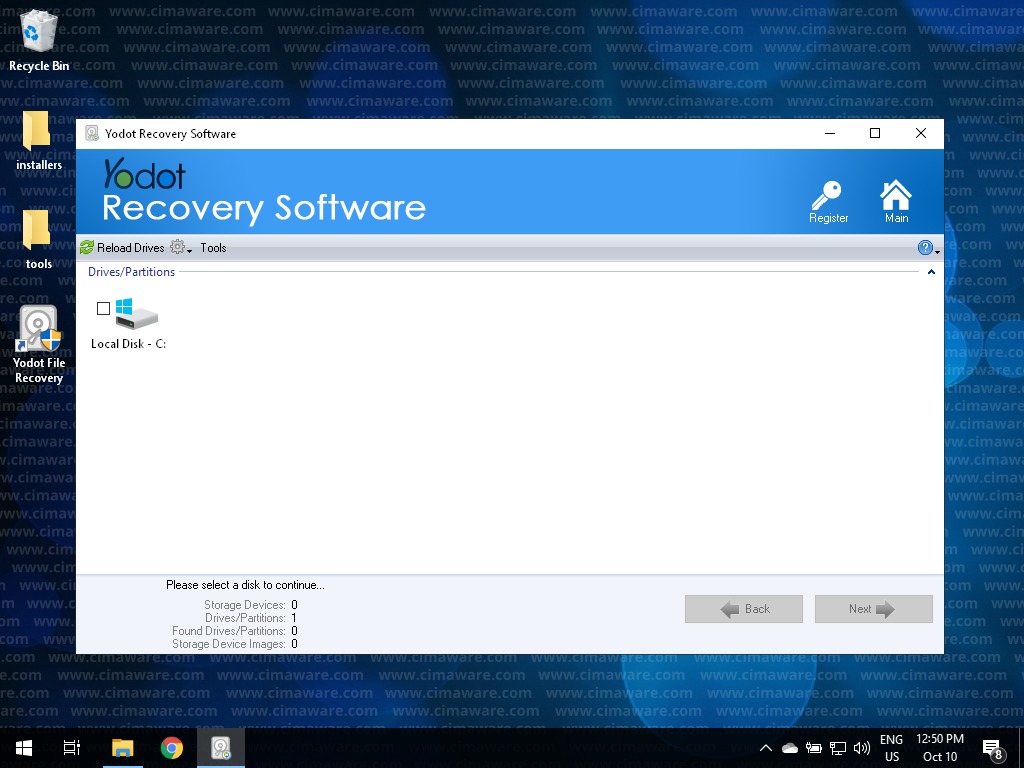Reload Drives from the toolbar

[122, 248]
